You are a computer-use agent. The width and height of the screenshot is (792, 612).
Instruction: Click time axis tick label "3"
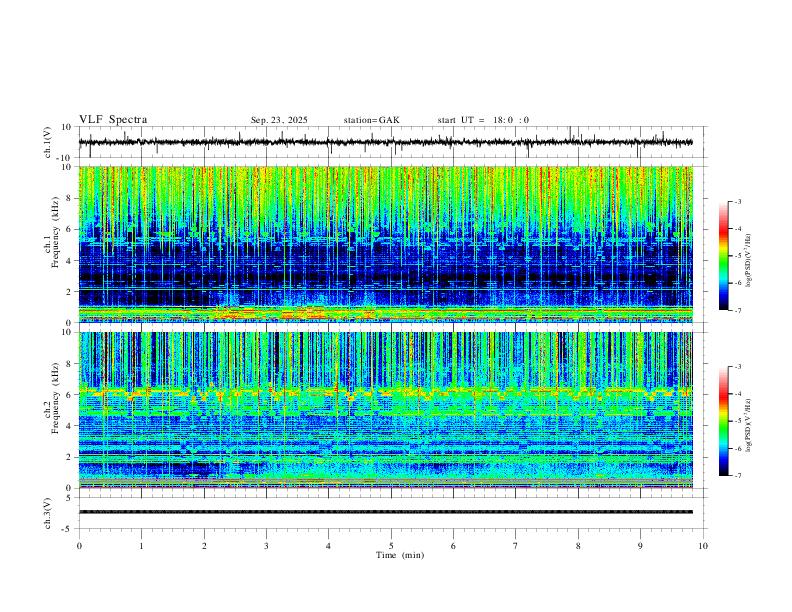(266, 546)
